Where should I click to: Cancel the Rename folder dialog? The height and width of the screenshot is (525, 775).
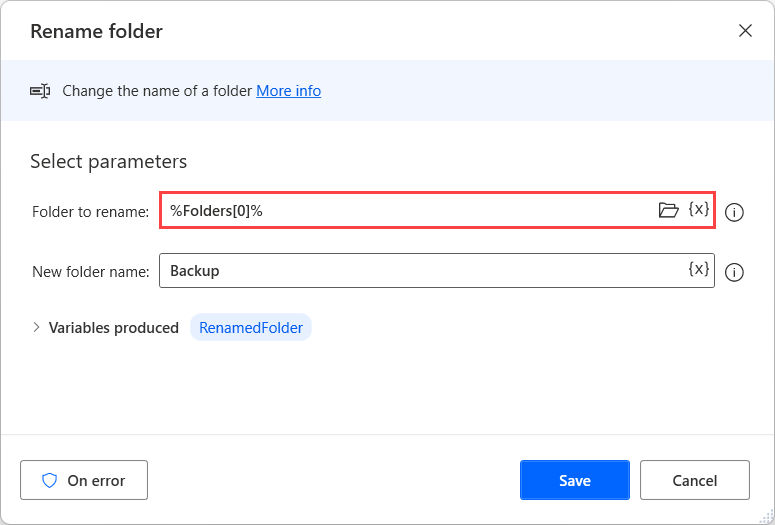(x=694, y=480)
